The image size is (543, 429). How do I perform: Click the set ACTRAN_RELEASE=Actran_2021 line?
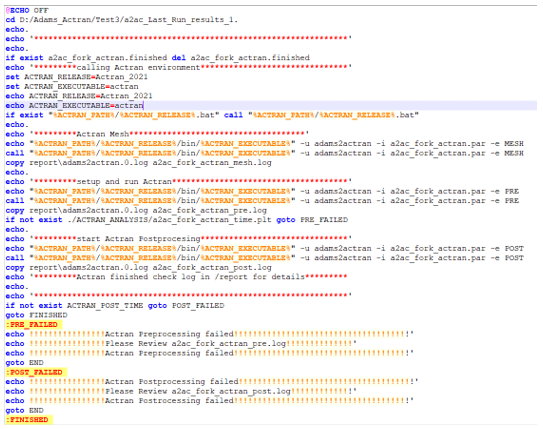77,77
